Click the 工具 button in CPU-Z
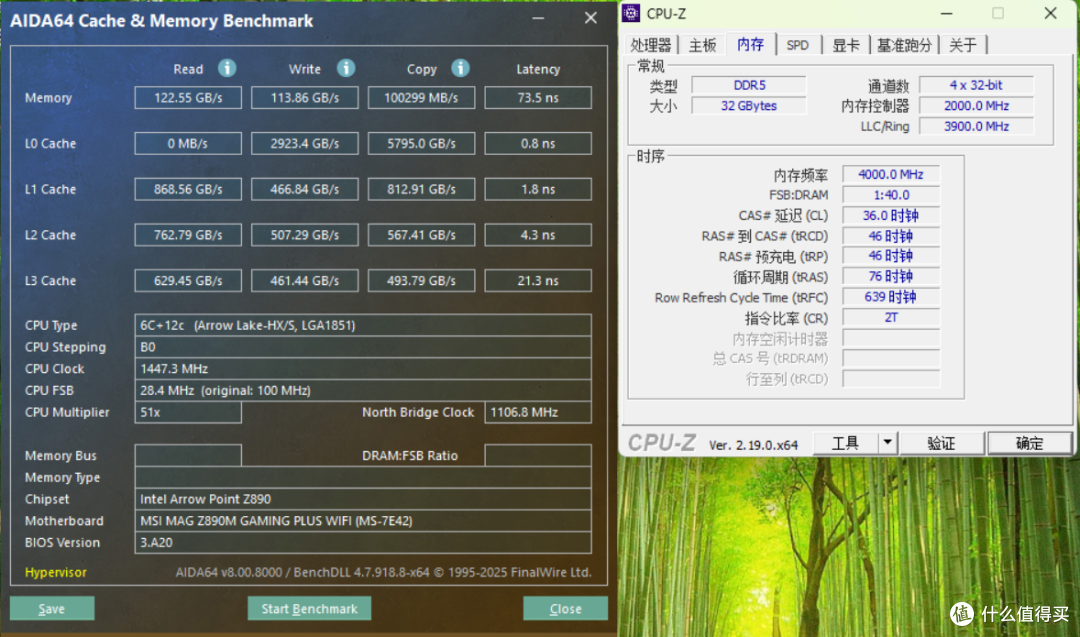The width and height of the screenshot is (1080, 637). coord(846,443)
